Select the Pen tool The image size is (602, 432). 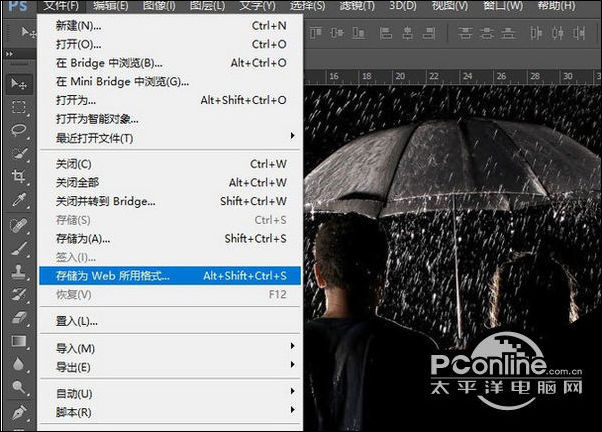point(19,411)
